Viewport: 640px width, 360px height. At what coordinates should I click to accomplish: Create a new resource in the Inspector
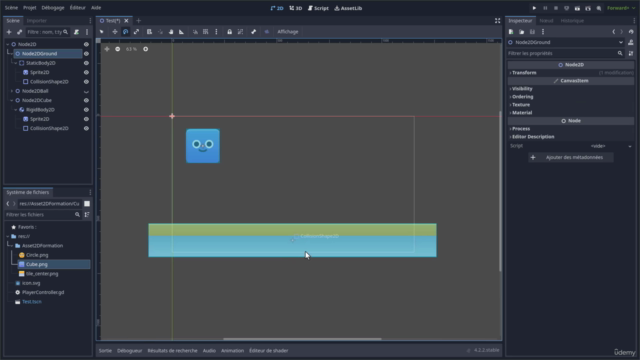point(511,32)
